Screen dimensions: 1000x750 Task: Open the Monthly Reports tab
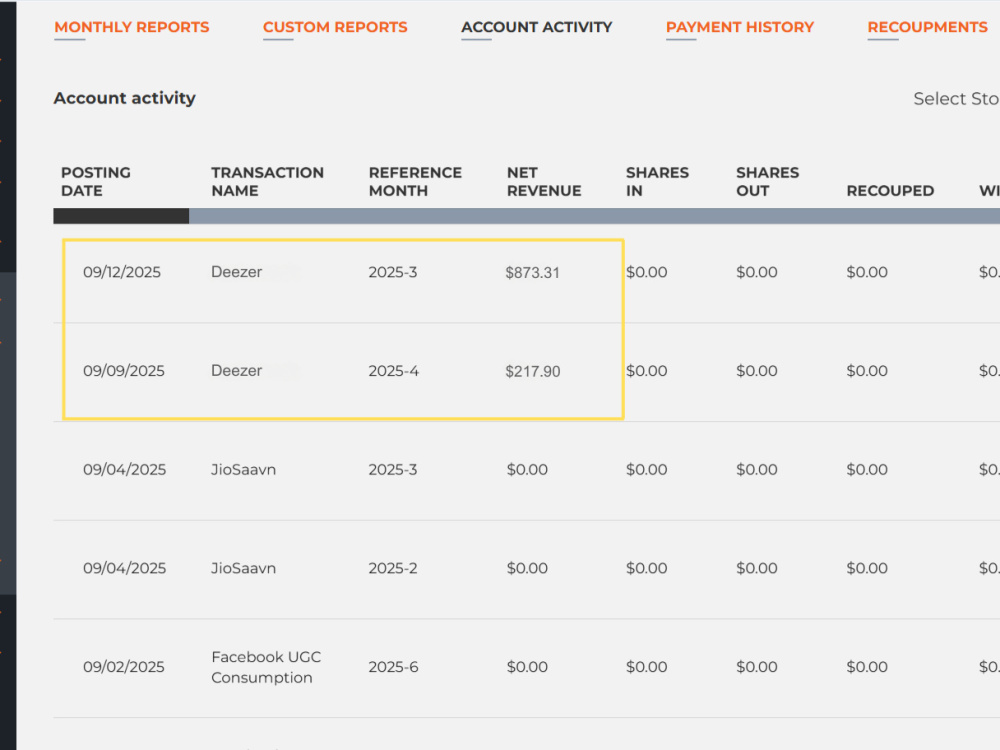[x=131, y=27]
